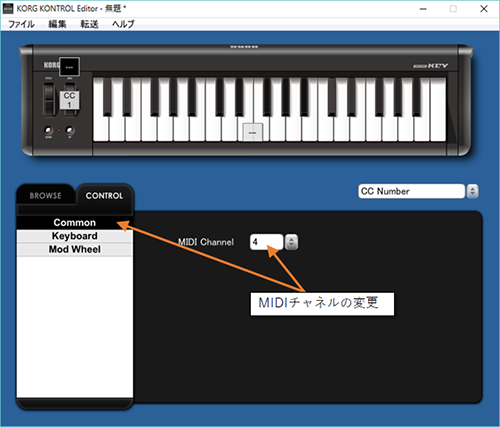
Task: Open the 編集 menu
Action: [x=57, y=24]
